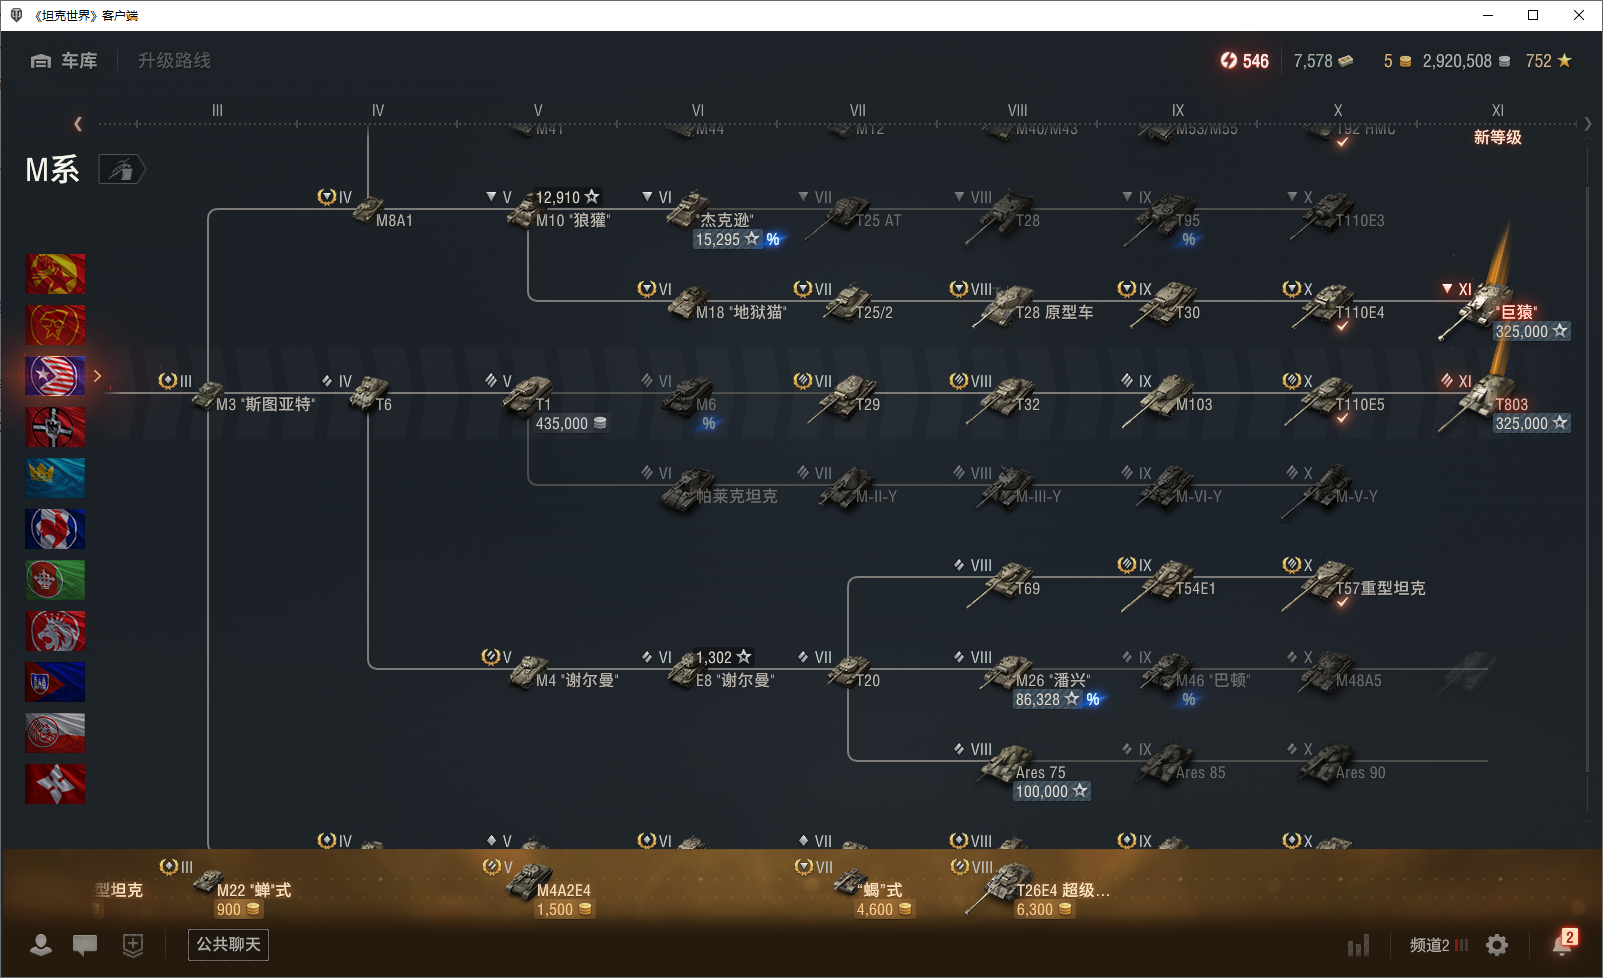This screenshot has width=1603, height=978.
Task: Click the vertical scrollbar of tech tree
Action: pyautogui.click(x=1588, y=480)
